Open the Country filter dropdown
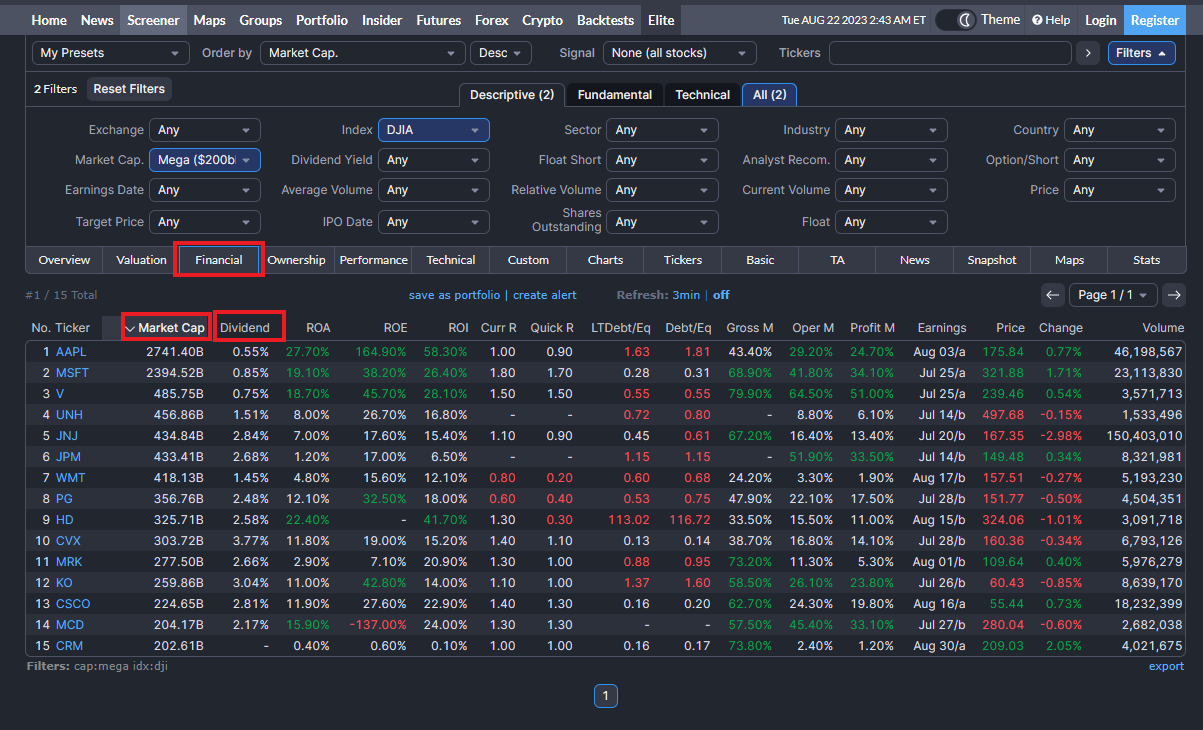Screen dimensions: 1203x730 click(x=1120, y=130)
